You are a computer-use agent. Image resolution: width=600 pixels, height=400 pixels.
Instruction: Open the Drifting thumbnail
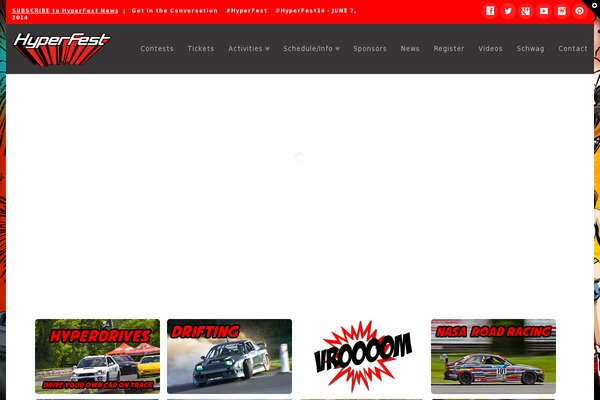pyautogui.click(x=230, y=356)
